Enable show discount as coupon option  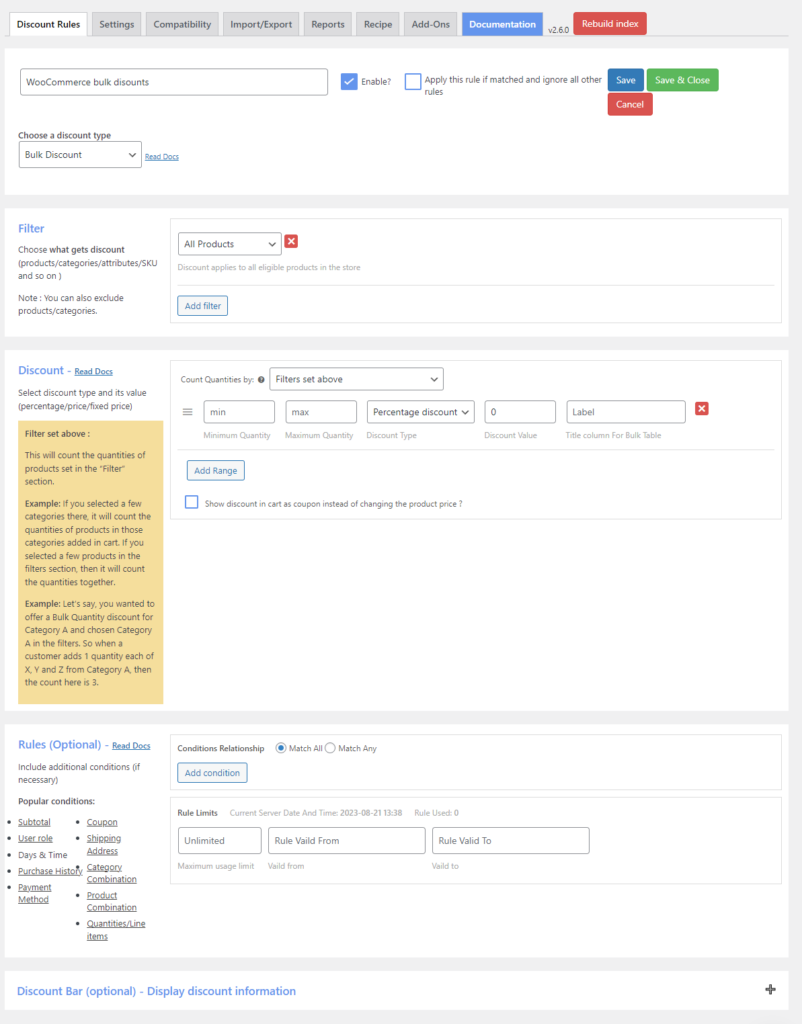[192, 501]
